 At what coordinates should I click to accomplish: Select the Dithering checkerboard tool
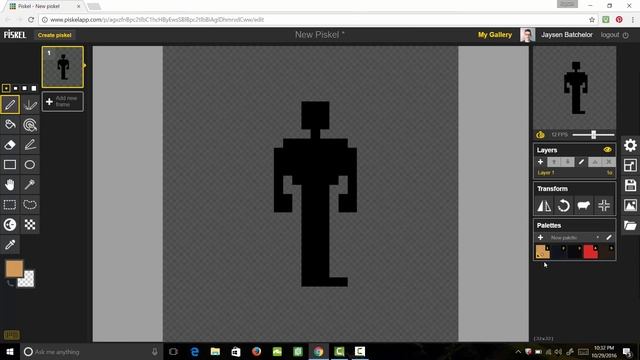click(x=30, y=224)
